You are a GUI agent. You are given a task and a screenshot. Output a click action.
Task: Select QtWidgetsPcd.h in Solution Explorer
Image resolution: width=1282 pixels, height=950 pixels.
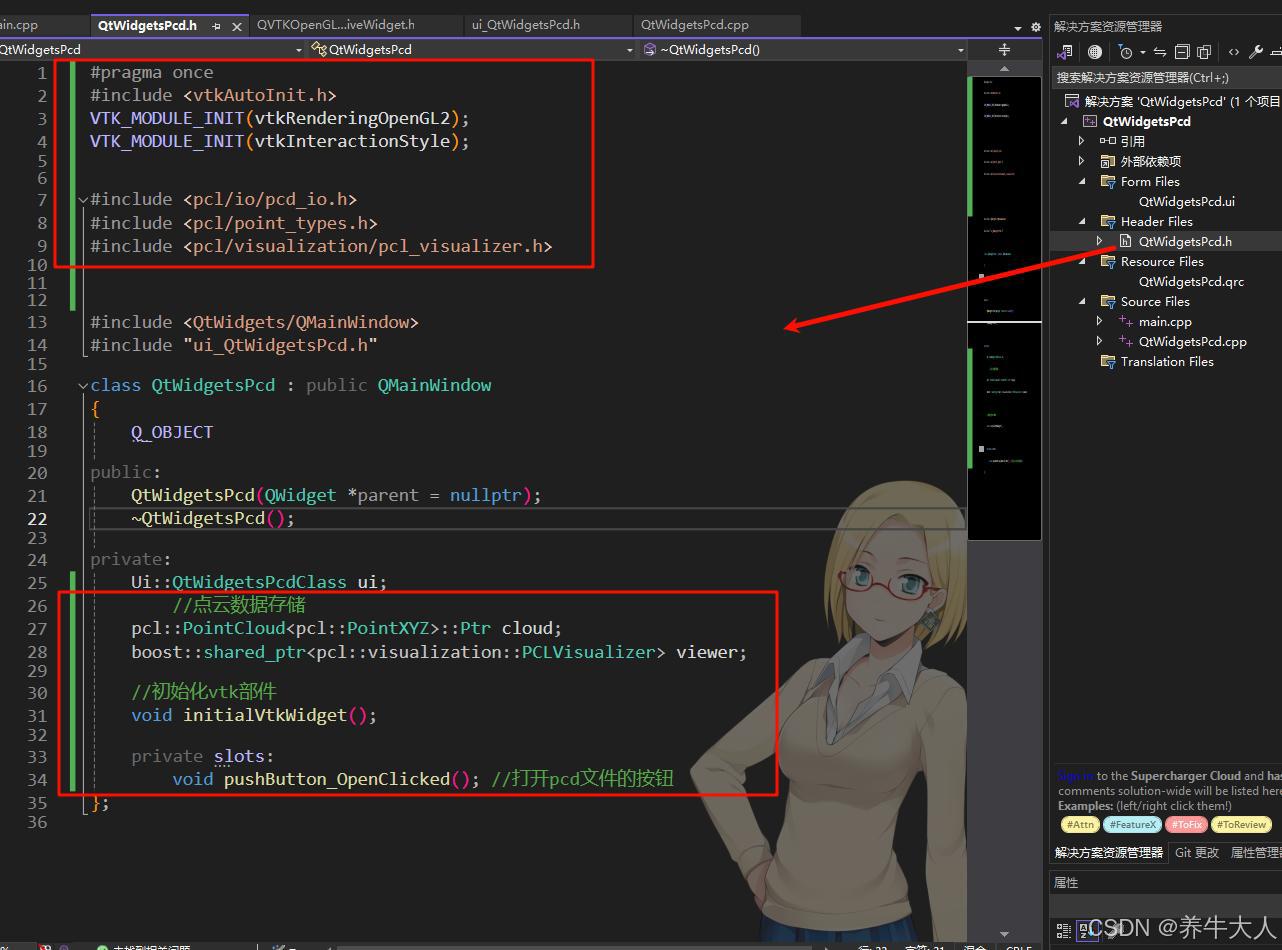(x=1185, y=241)
